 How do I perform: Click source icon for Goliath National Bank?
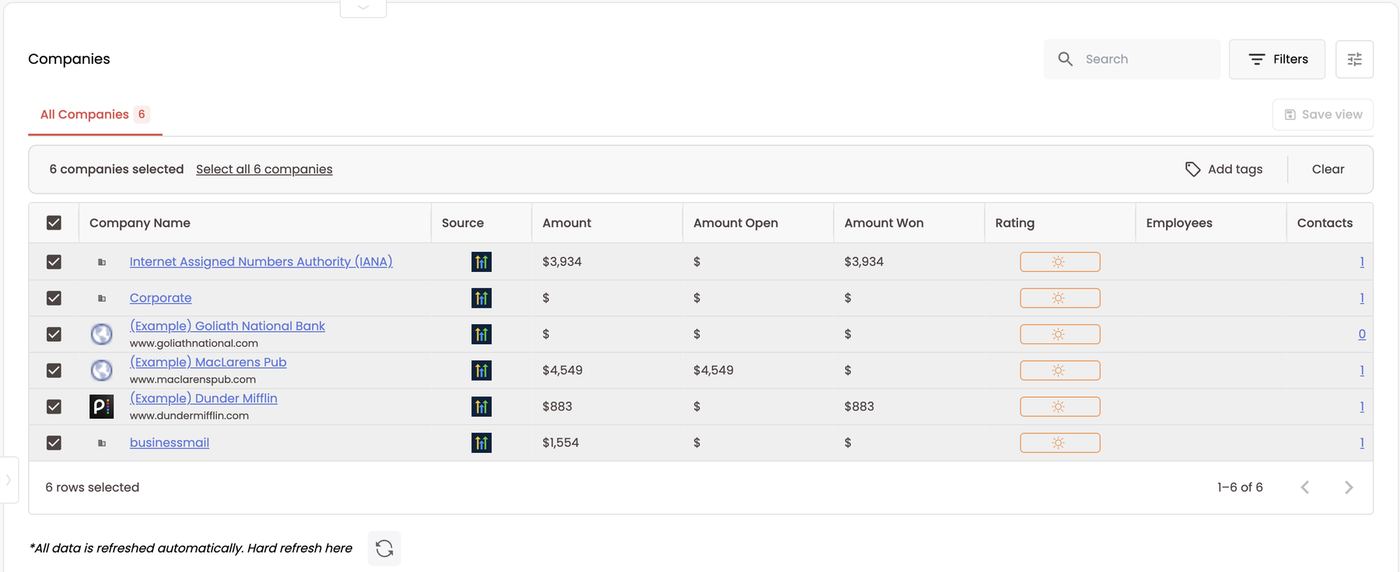[x=481, y=334]
